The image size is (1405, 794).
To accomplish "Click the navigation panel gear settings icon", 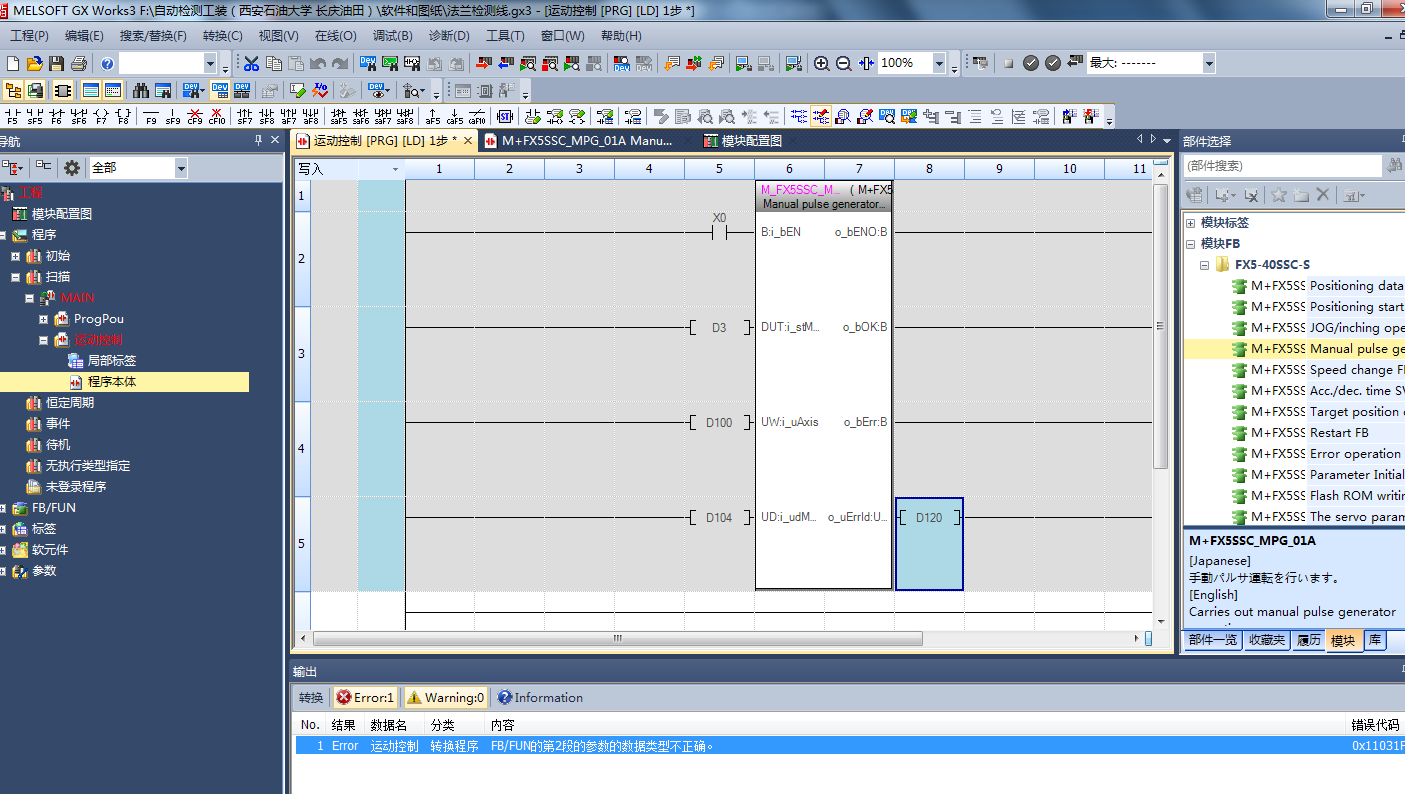I will (72, 168).
